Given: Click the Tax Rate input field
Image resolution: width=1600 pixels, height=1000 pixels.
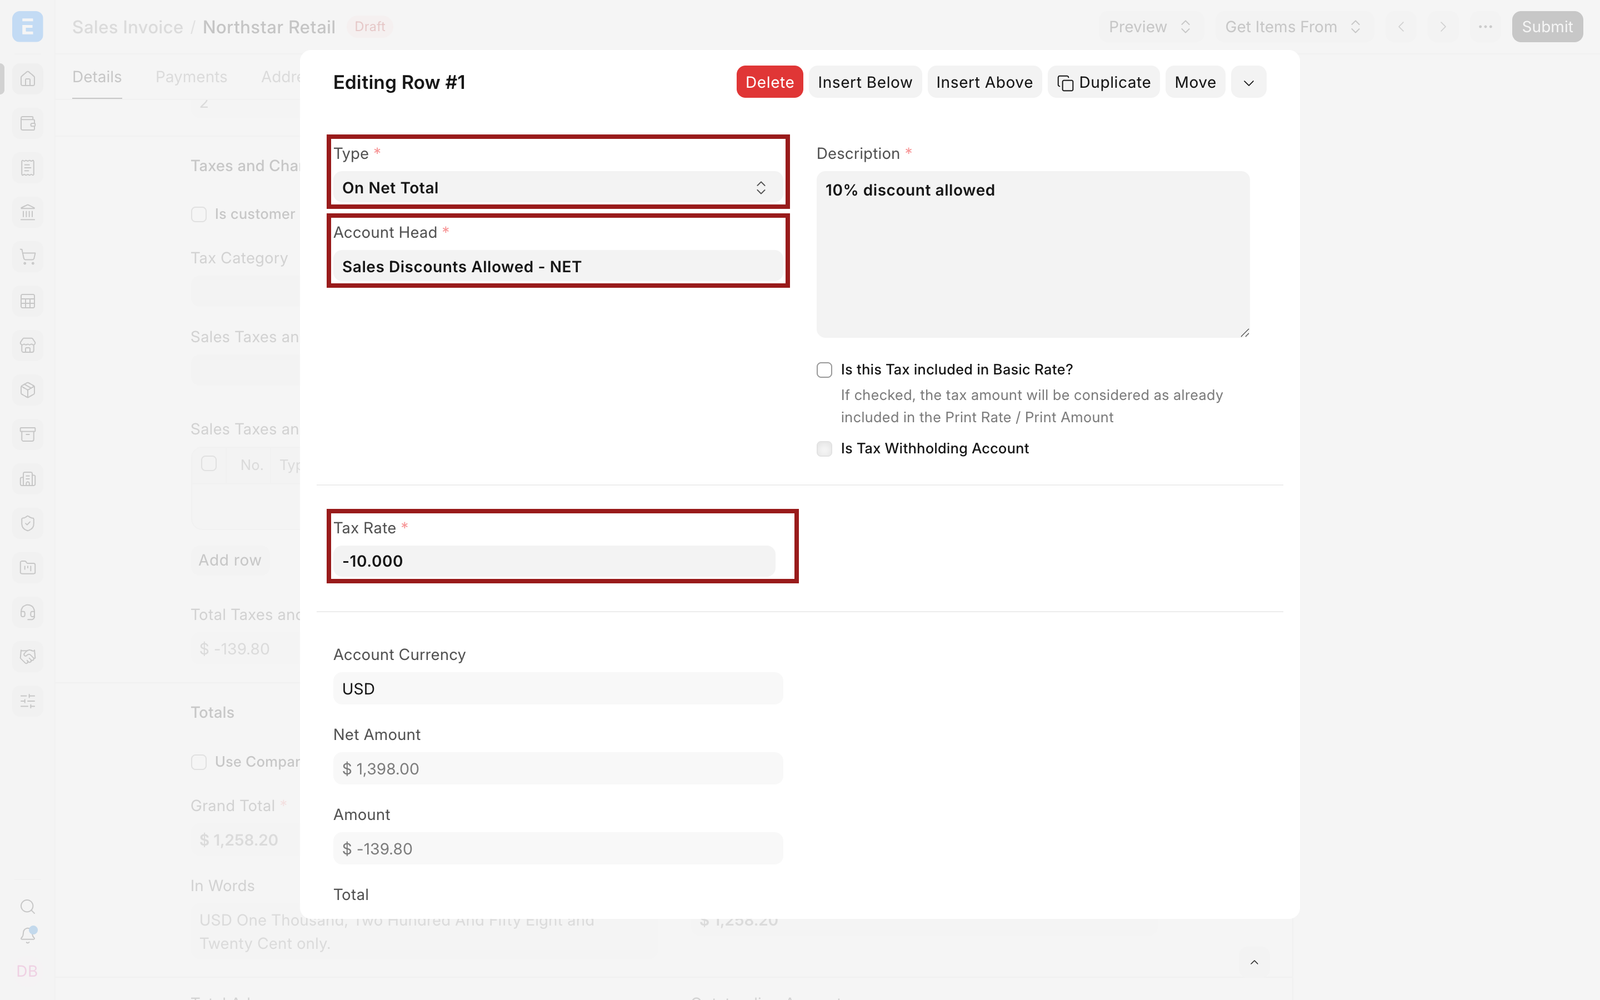Looking at the screenshot, I should tap(554, 561).
